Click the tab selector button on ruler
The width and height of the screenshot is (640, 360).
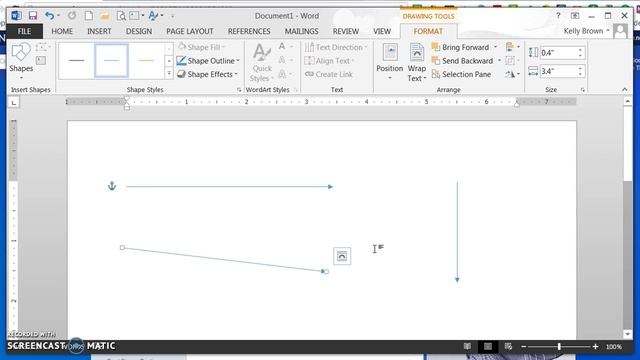point(14,102)
